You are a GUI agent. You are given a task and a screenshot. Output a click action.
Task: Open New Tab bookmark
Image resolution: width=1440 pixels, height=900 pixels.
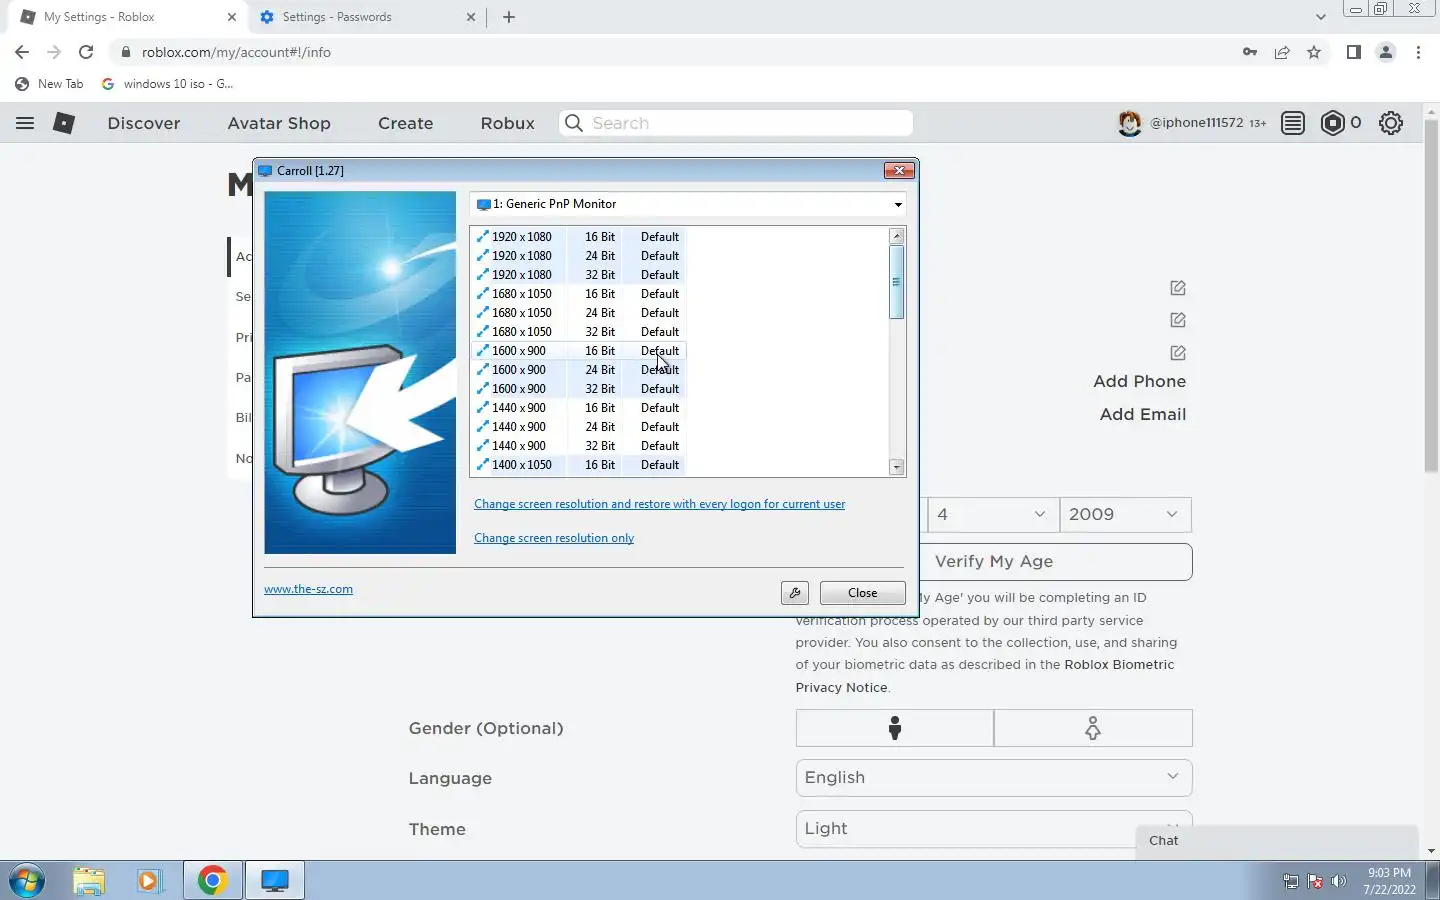coord(49,84)
